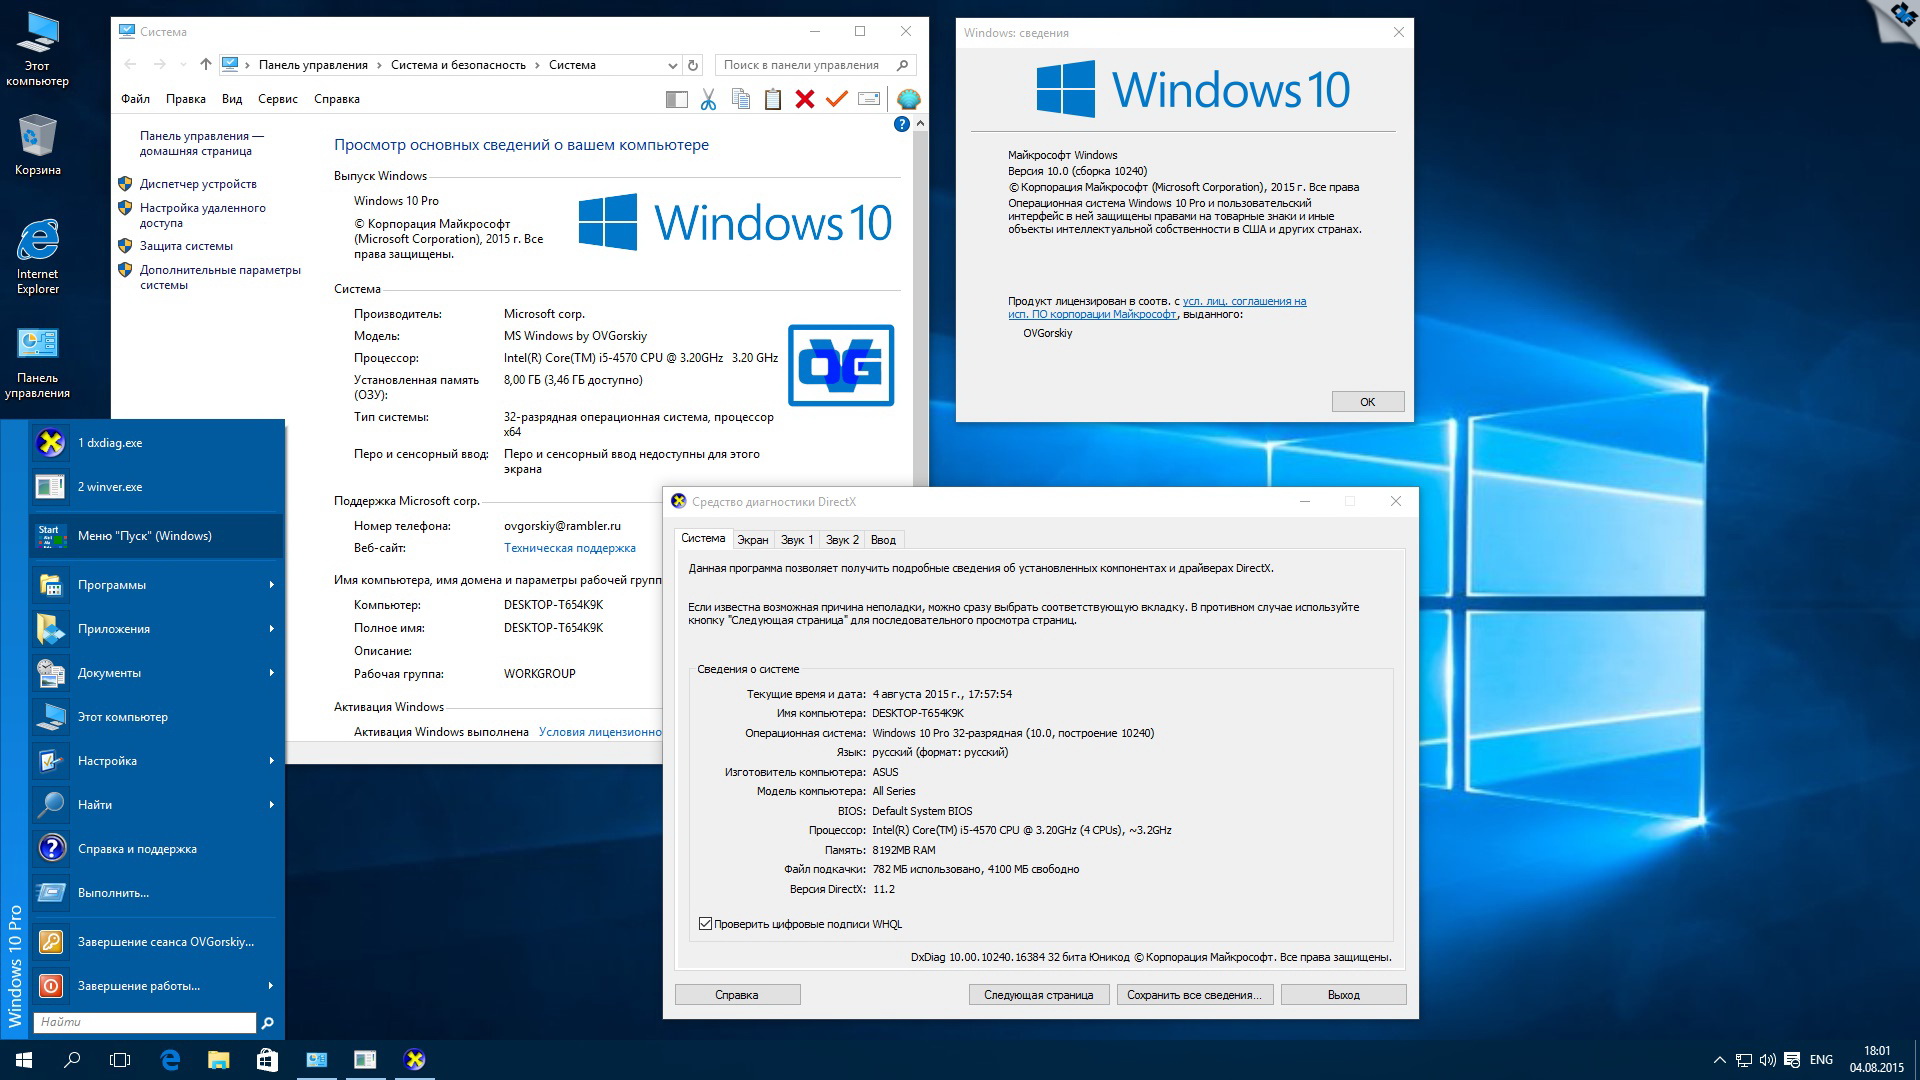Open Task View on the taskbar
Screen dimensions: 1920x1080
point(120,1060)
